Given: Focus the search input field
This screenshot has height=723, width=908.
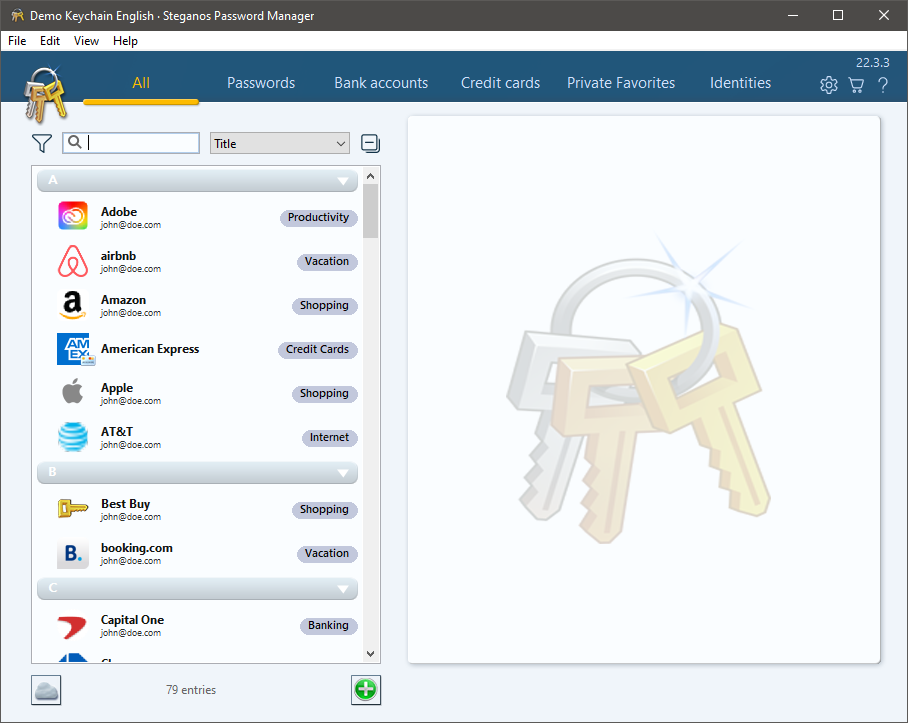Looking at the screenshot, I should tap(131, 143).
